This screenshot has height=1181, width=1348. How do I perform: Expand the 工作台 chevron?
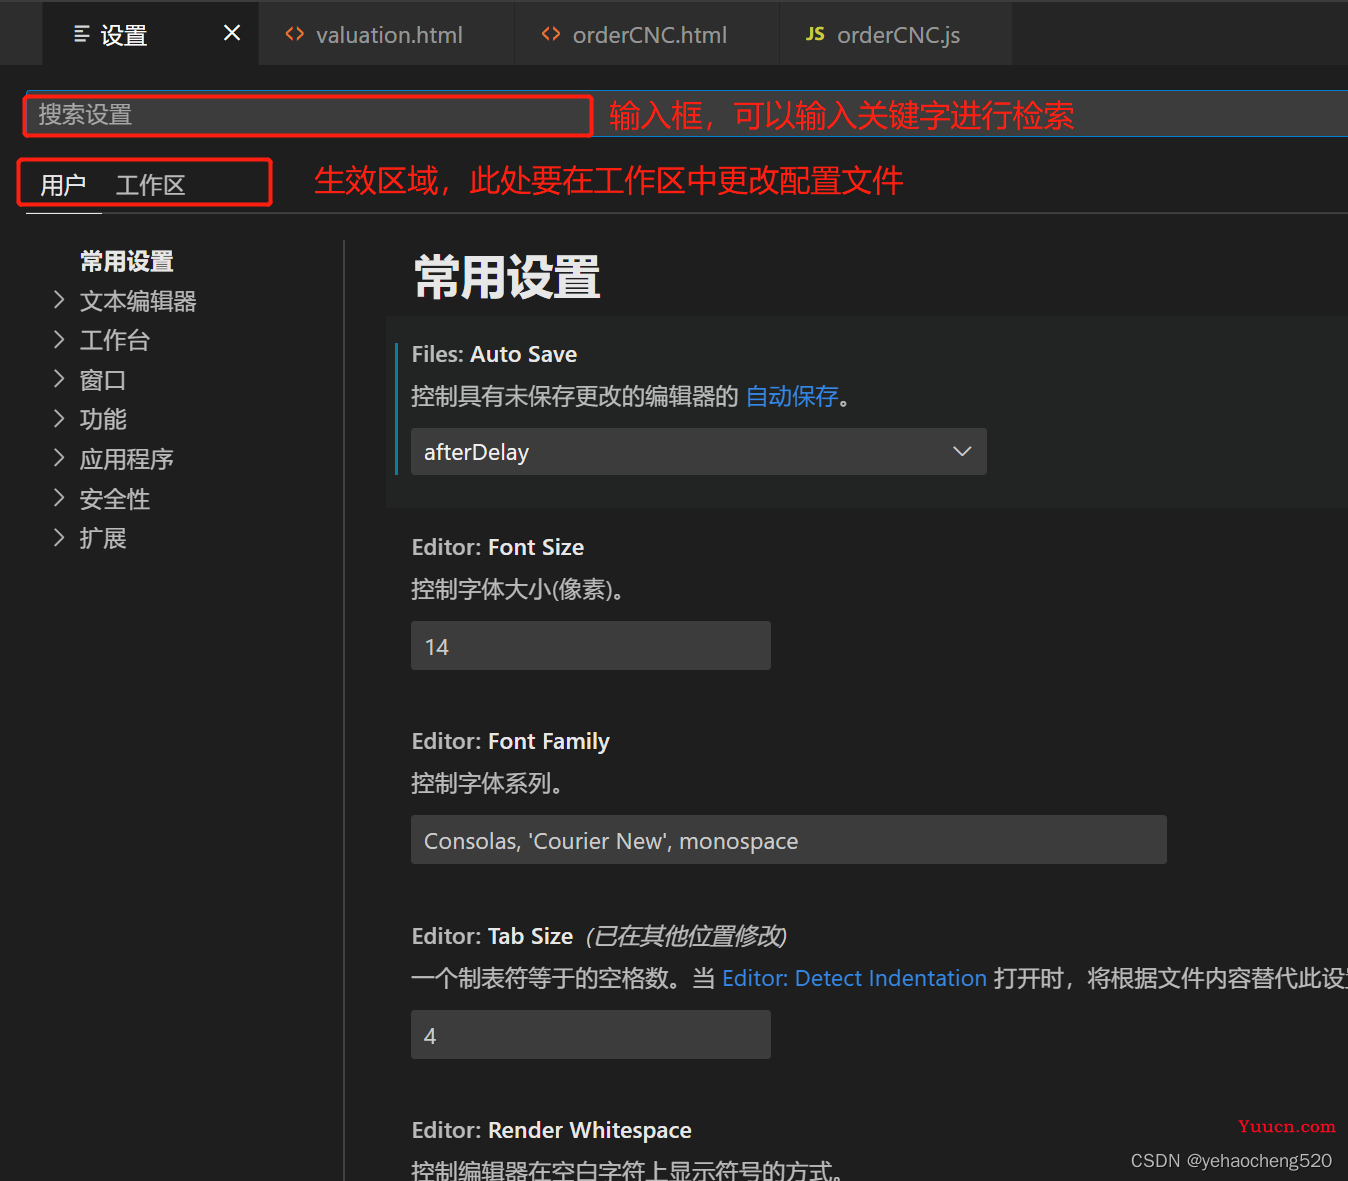tap(59, 339)
